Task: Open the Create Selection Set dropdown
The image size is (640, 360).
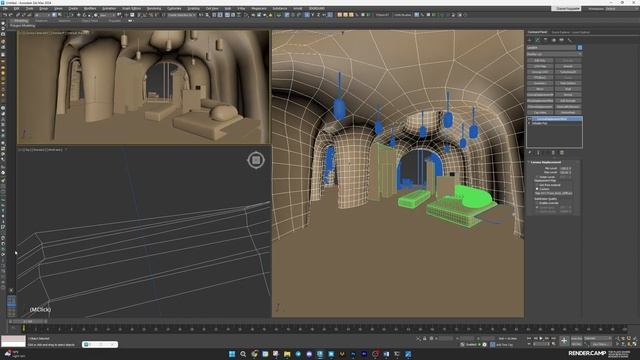Action: click(182, 15)
